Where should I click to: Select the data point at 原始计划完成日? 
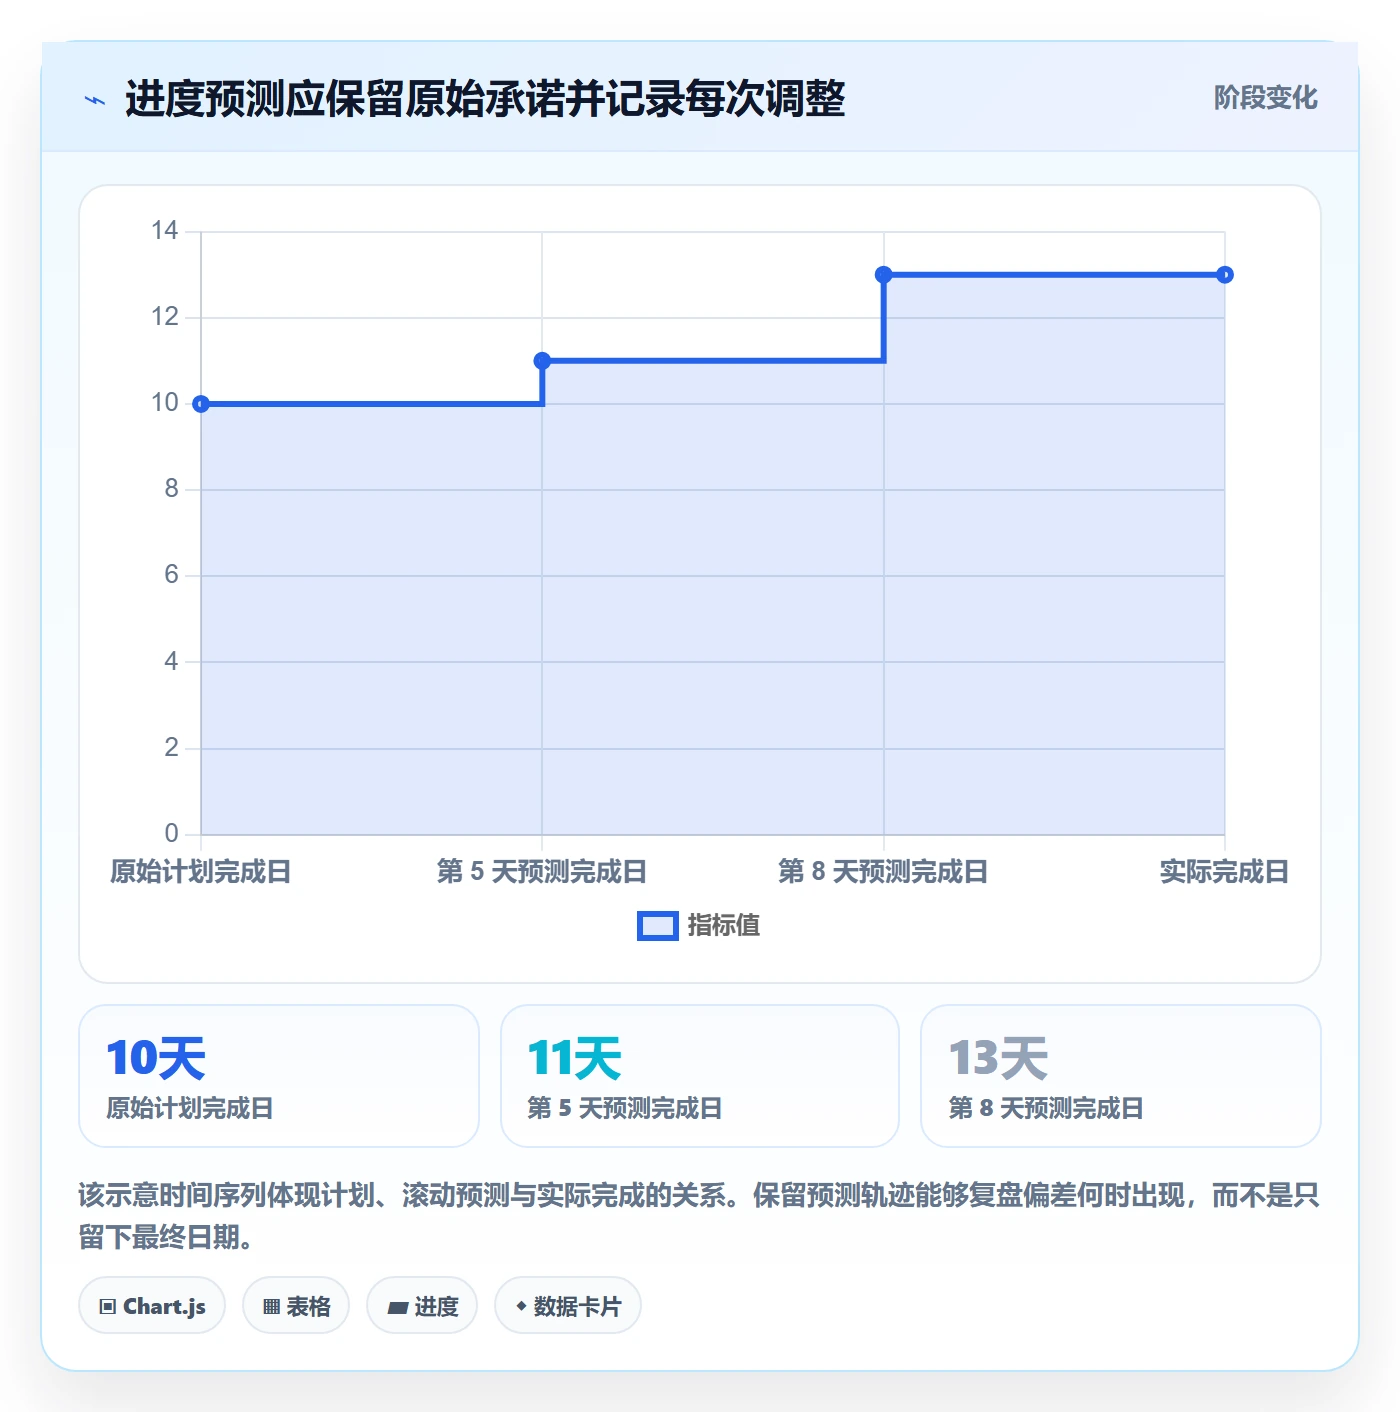pyautogui.click(x=201, y=404)
